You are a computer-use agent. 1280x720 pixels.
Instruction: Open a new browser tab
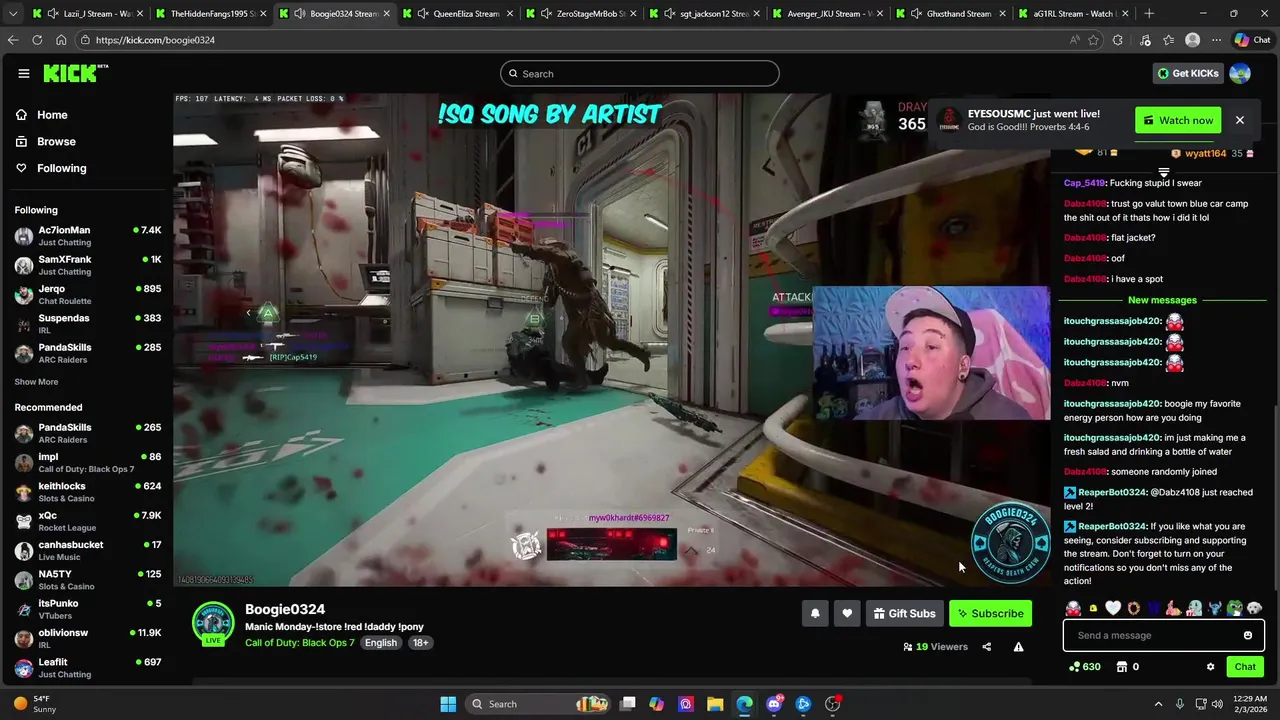click(1148, 14)
